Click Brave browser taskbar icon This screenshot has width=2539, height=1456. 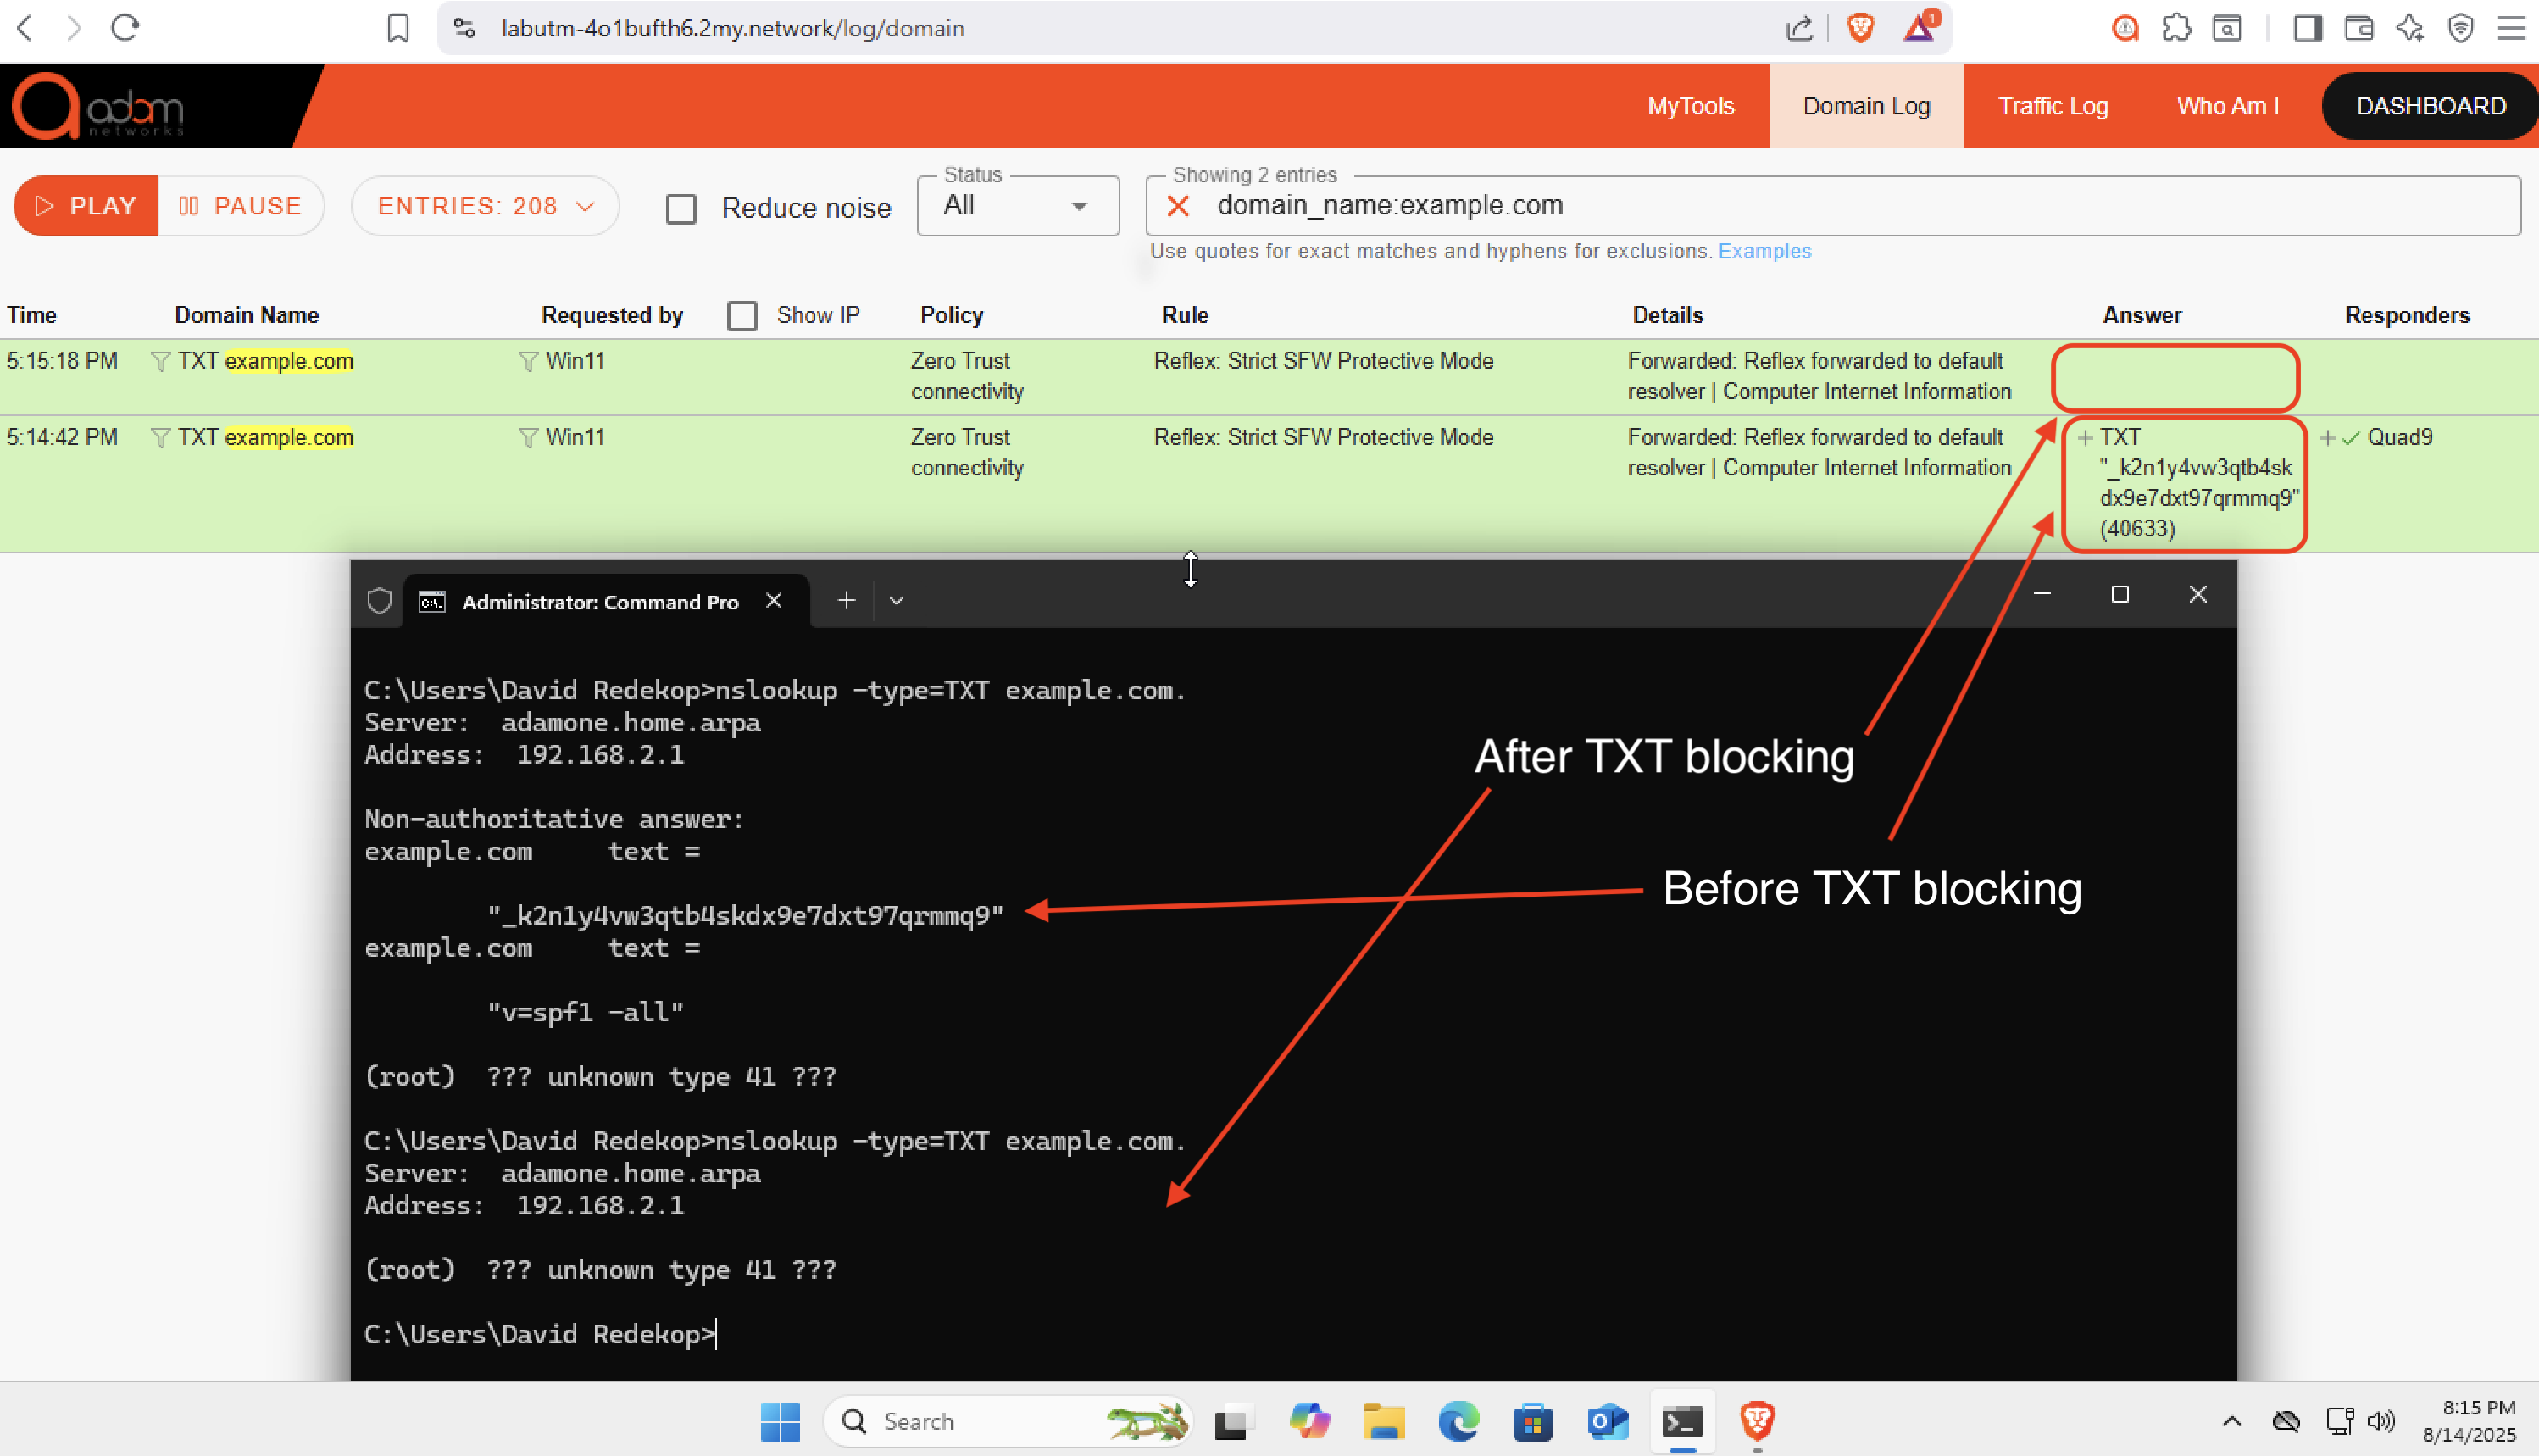[1757, 1421]
